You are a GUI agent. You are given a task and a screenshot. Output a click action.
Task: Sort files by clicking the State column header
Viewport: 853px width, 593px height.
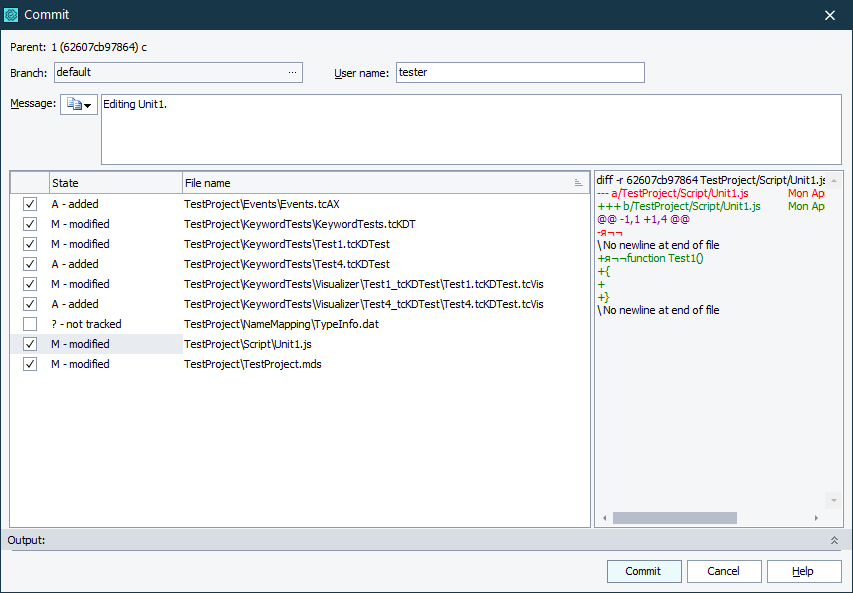point(115,182)
